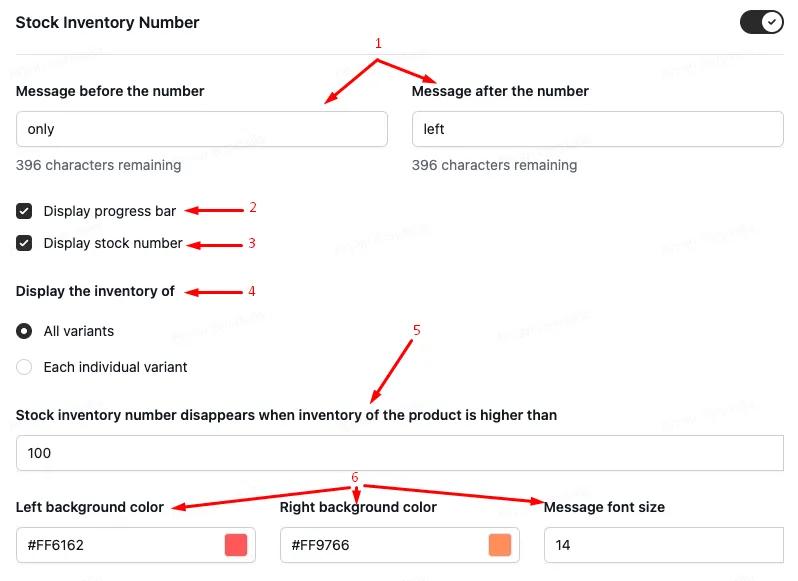Open the orange Right background color swatch
The height and width of the screenshot is (581, 798).
[500, 545]
